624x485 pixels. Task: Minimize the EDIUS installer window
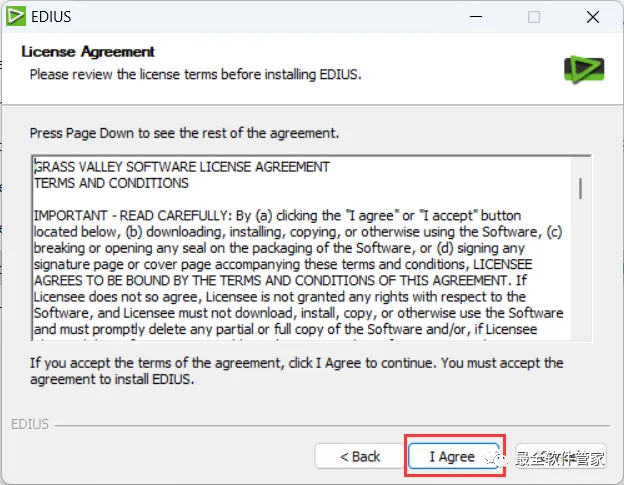pos(476,17)
